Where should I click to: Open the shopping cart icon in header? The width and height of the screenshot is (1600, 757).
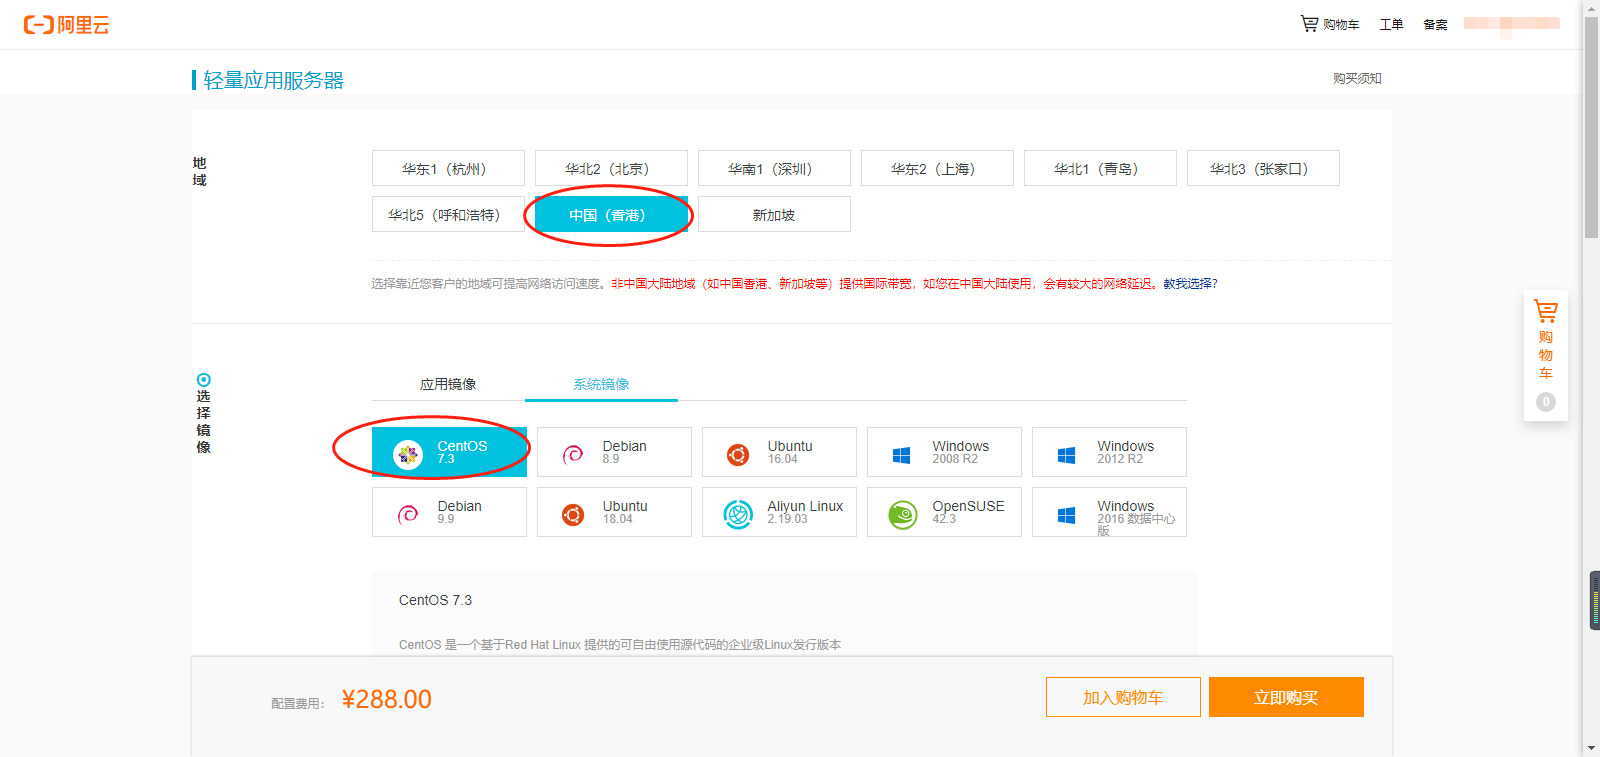click(1309, 23)
